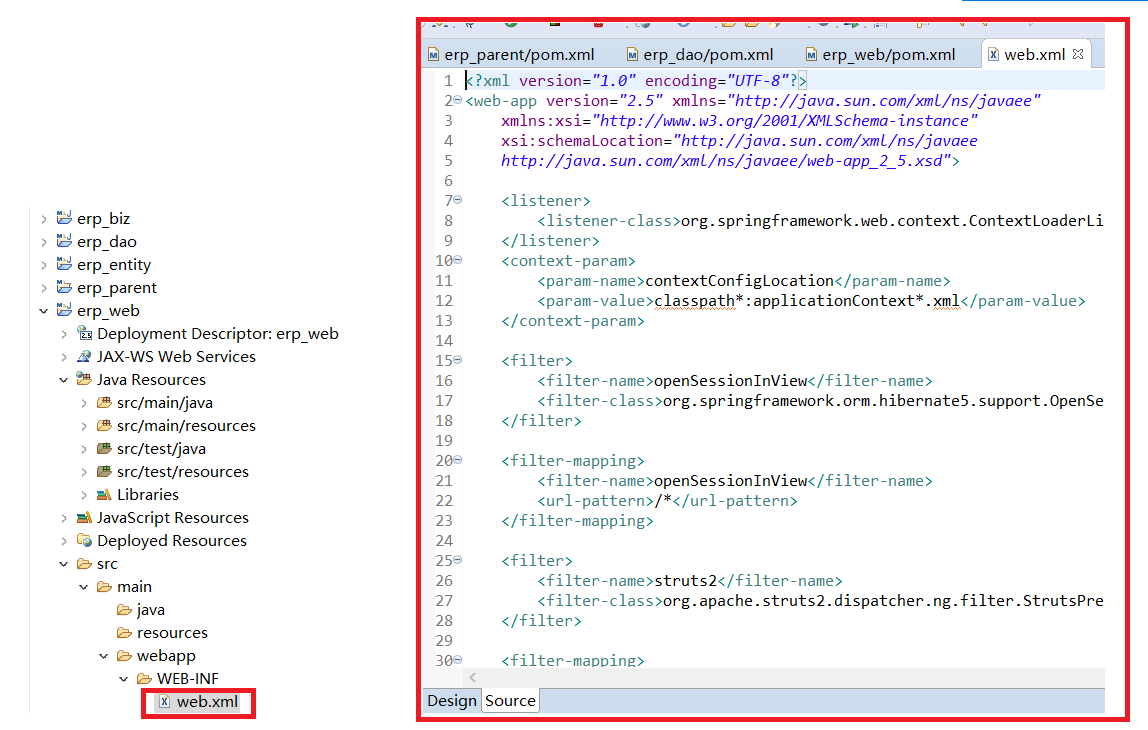Click the java folder icon under main

click(x=124, y=609)
